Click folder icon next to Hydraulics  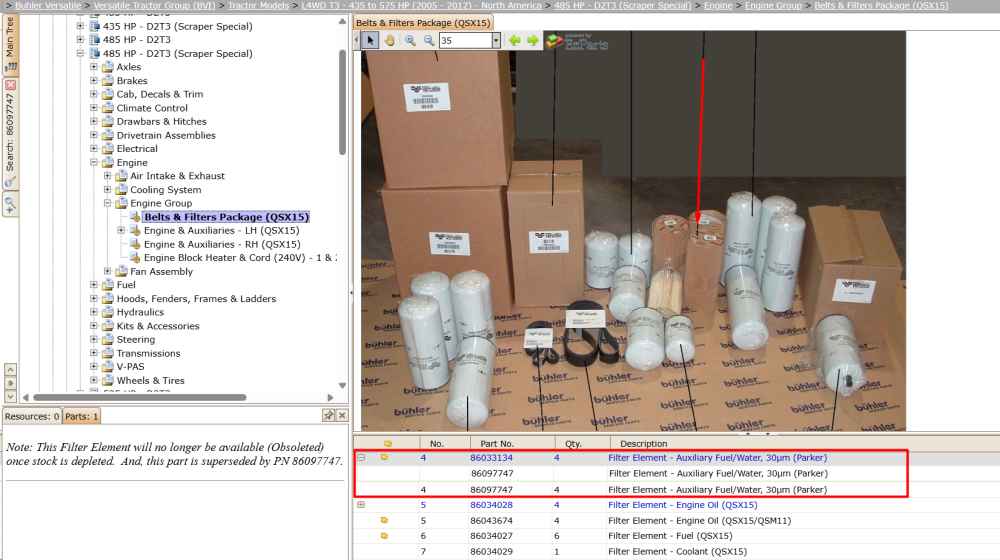click(x=108, y=312)
